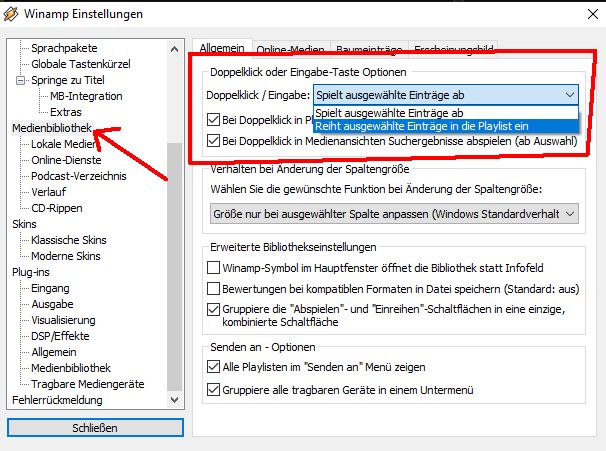
Task: Toggle Gruppiere alle tragbaren Geräte in einem Untermenü
Action: (213, 390)
